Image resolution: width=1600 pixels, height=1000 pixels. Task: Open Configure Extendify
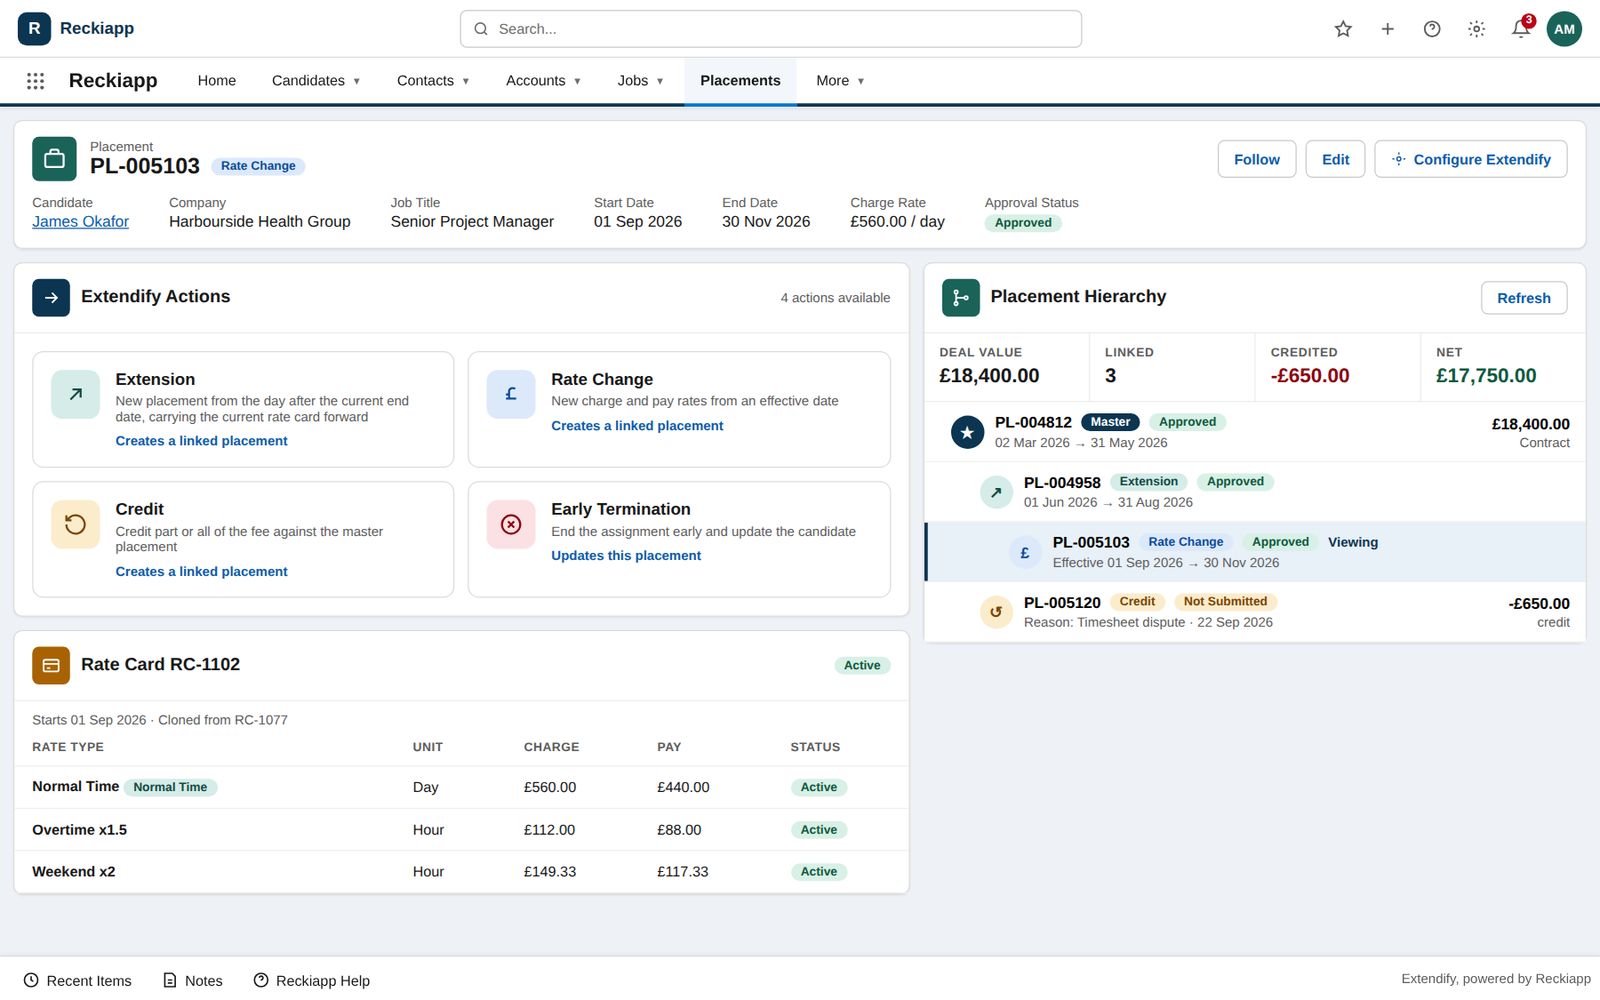1471,159
